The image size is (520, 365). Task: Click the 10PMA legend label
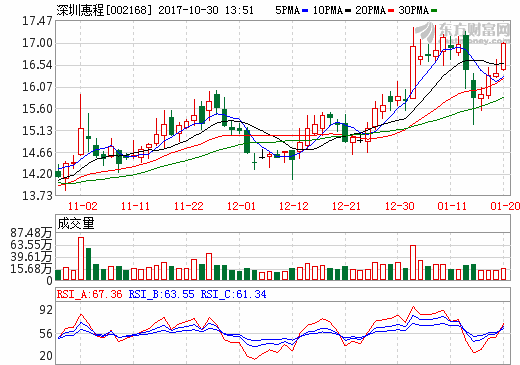point(328,10)
